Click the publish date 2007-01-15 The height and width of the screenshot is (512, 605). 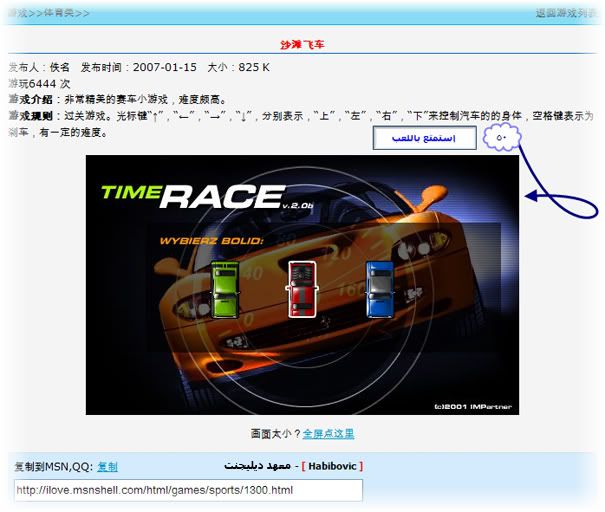tap(165, 67)
